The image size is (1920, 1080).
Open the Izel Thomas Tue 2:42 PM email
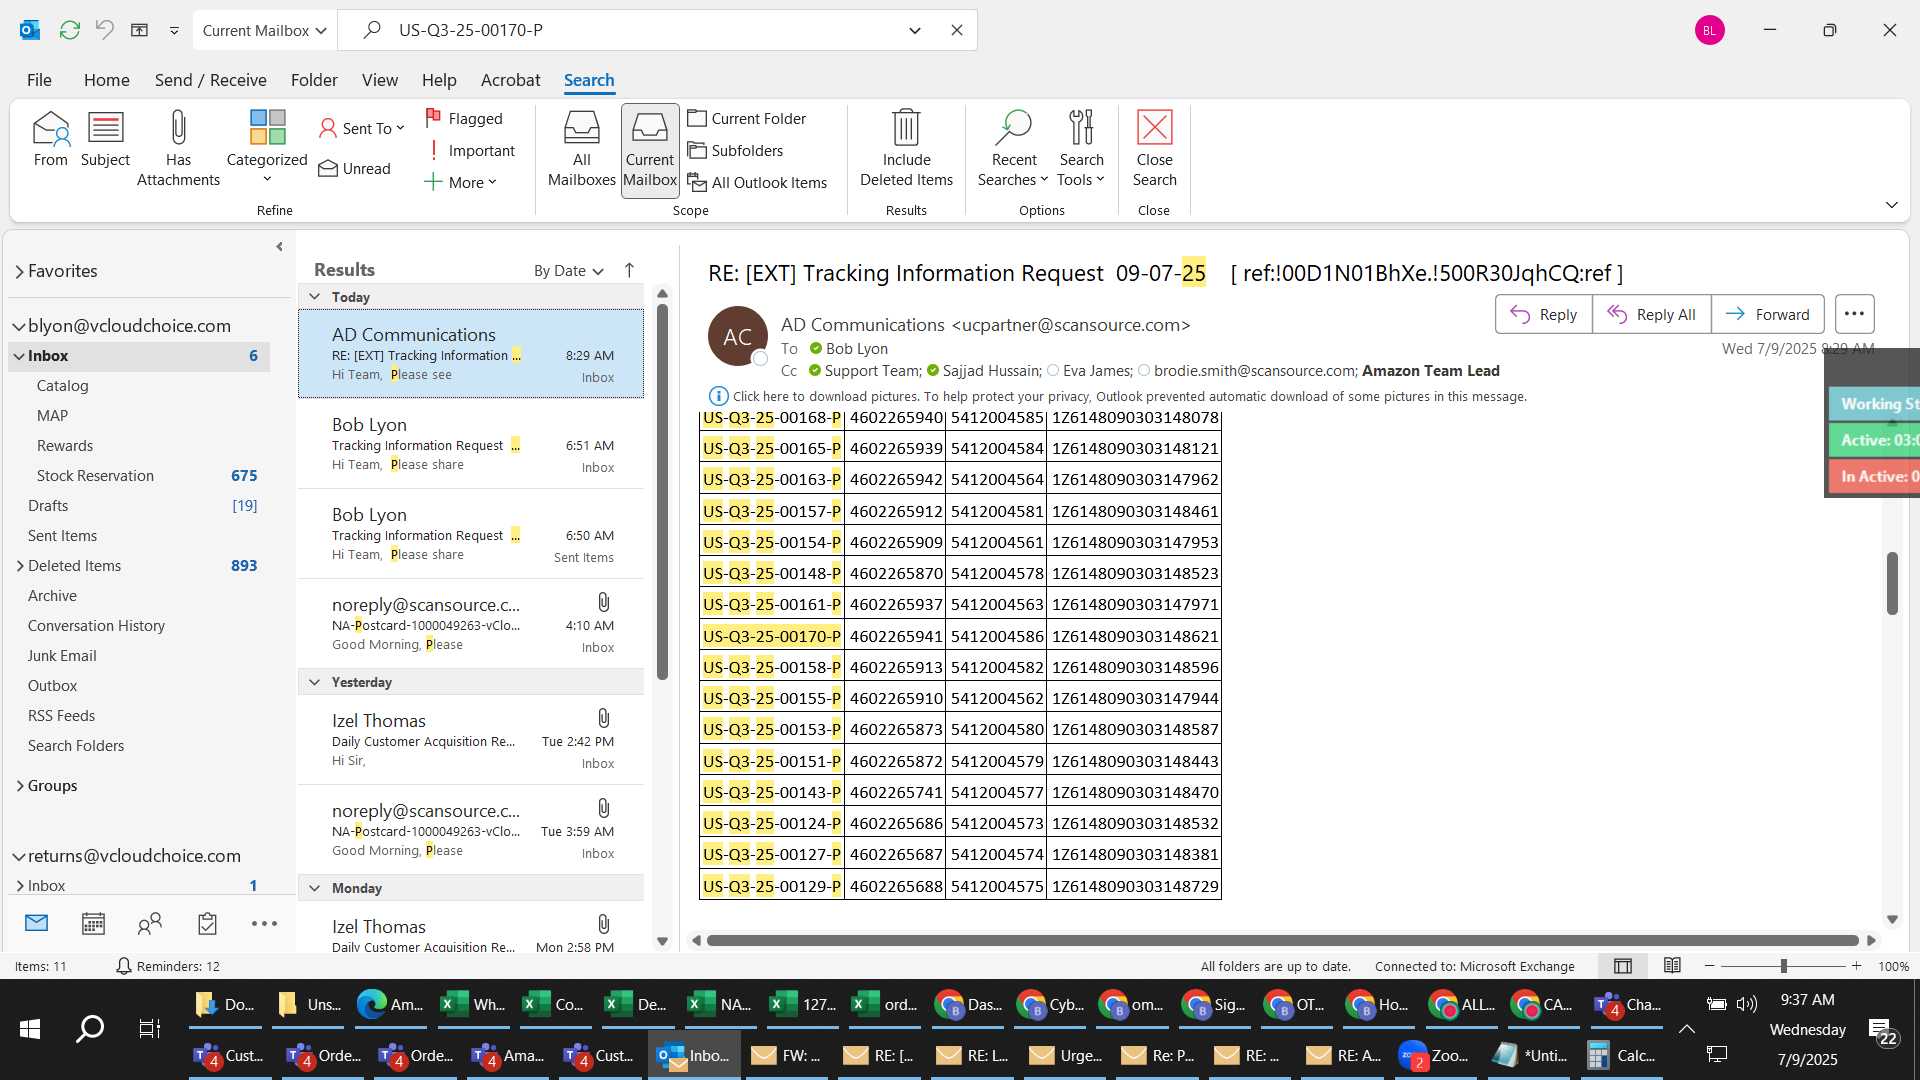pos(471,741)
